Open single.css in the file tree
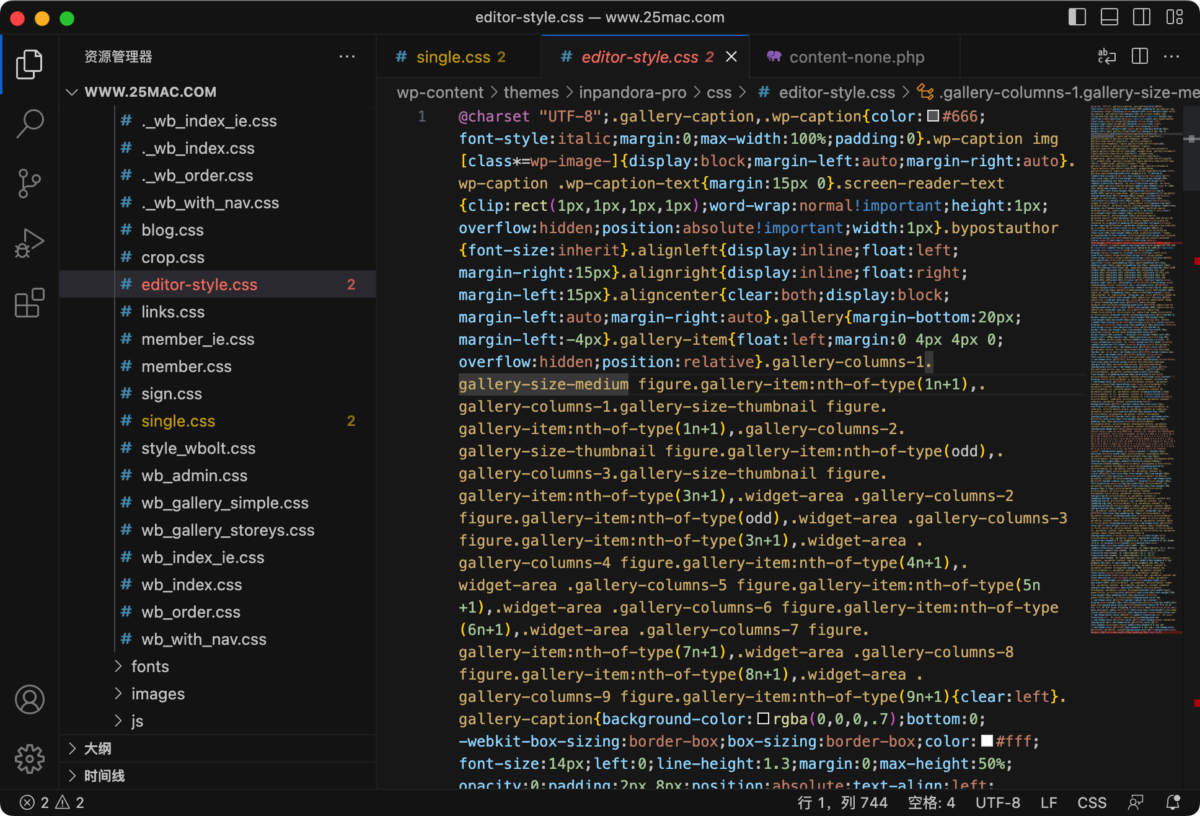The image size is (1200, 816). [217, 421]
